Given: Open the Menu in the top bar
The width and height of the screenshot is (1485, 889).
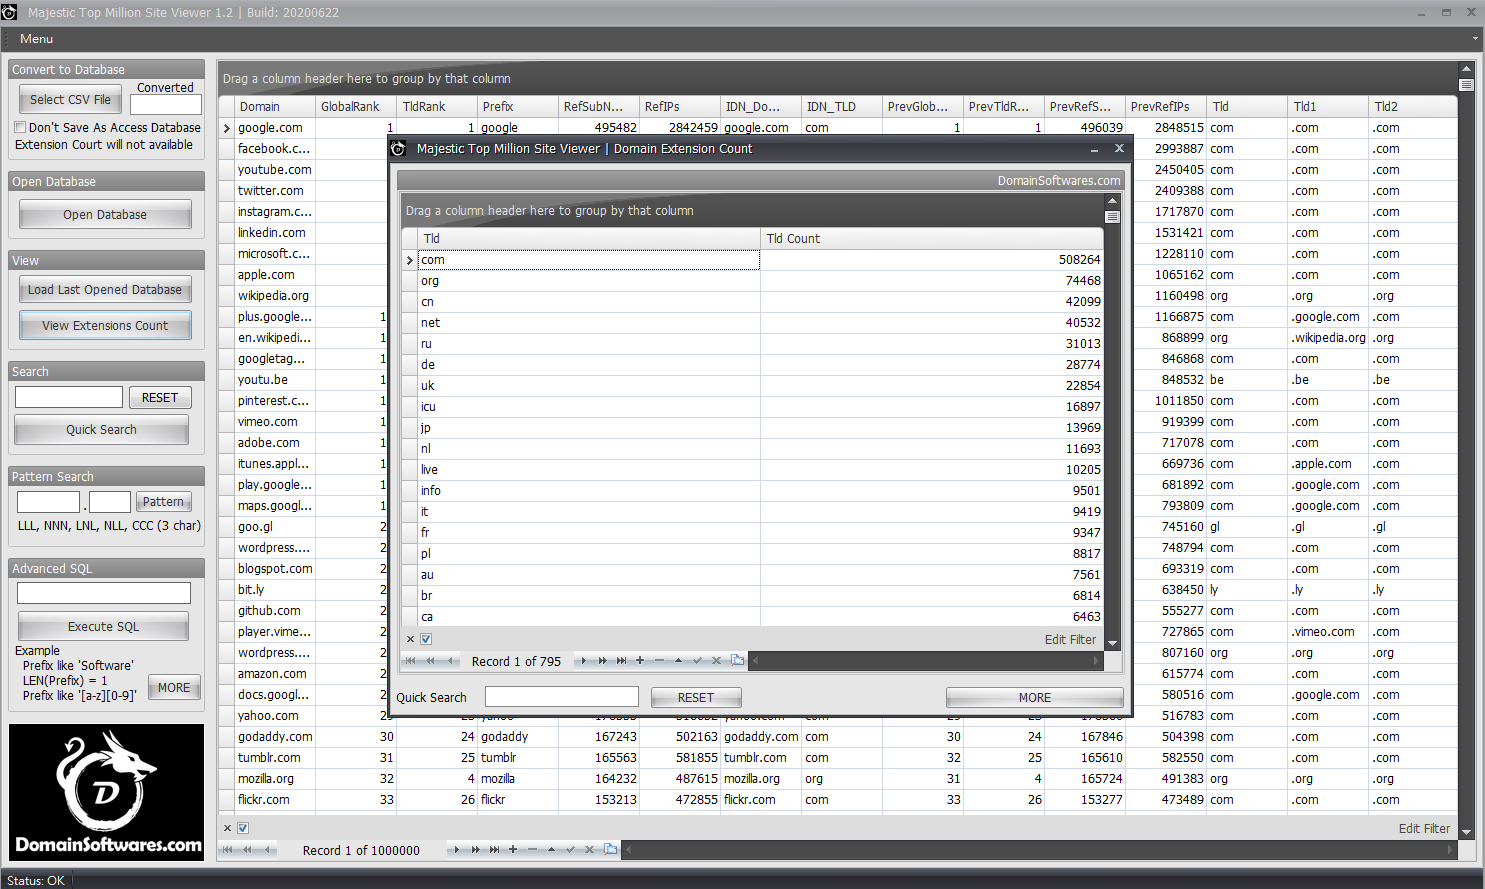Looking at the screenshot, I should (x=36, y=39).
